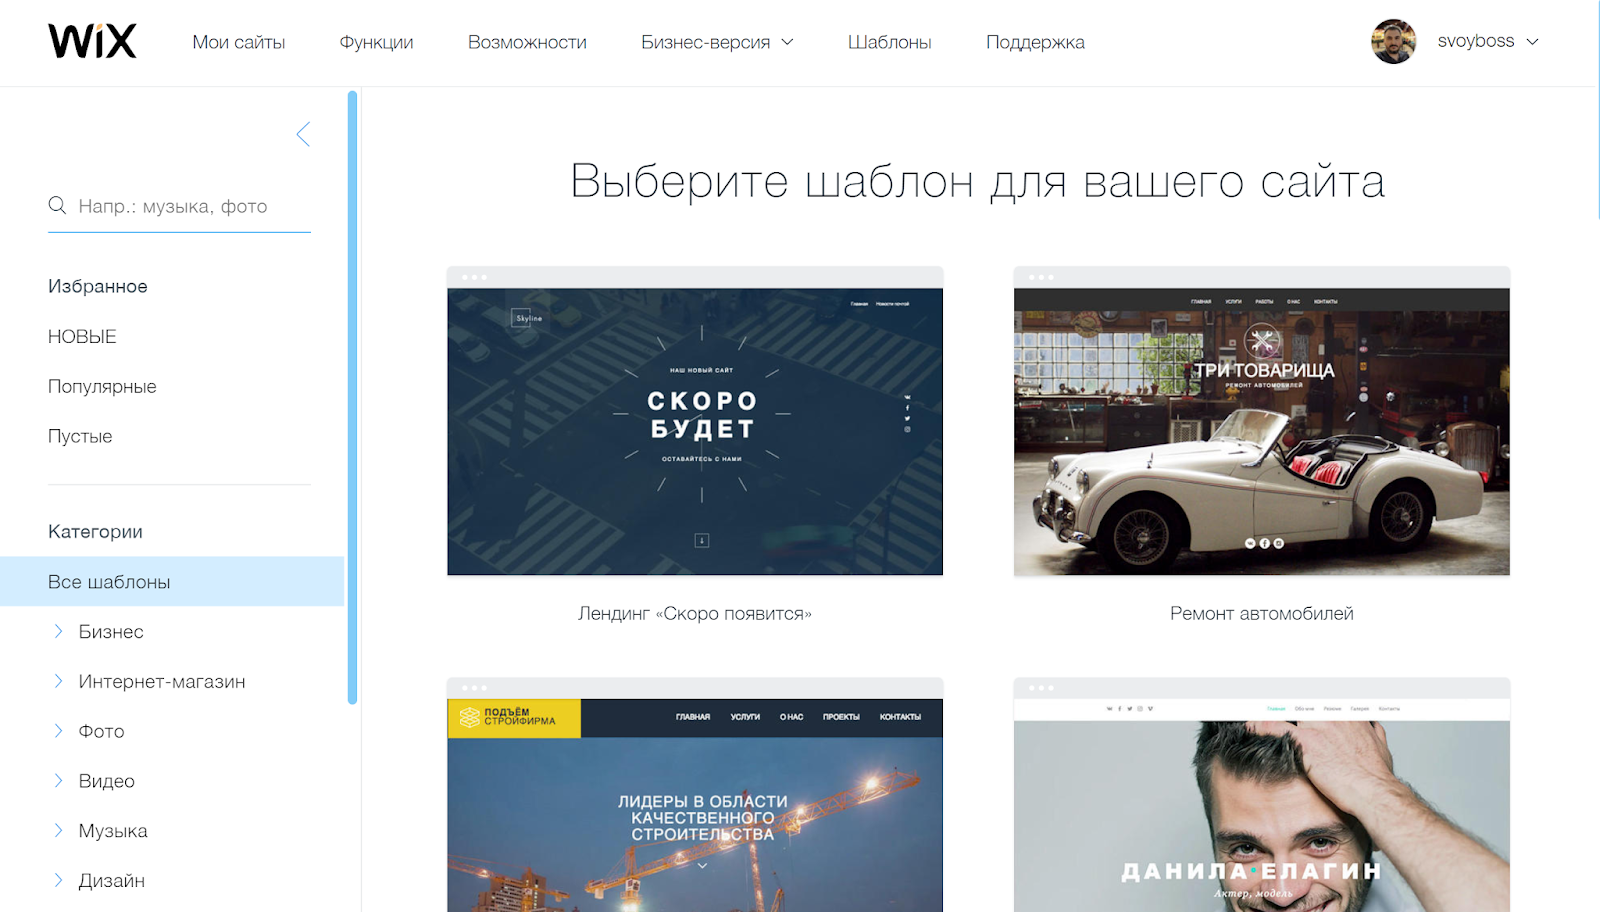Open the Дизайн category label
The height and width of the screenshot is (912, 1600).
click(x=112, y=880)
